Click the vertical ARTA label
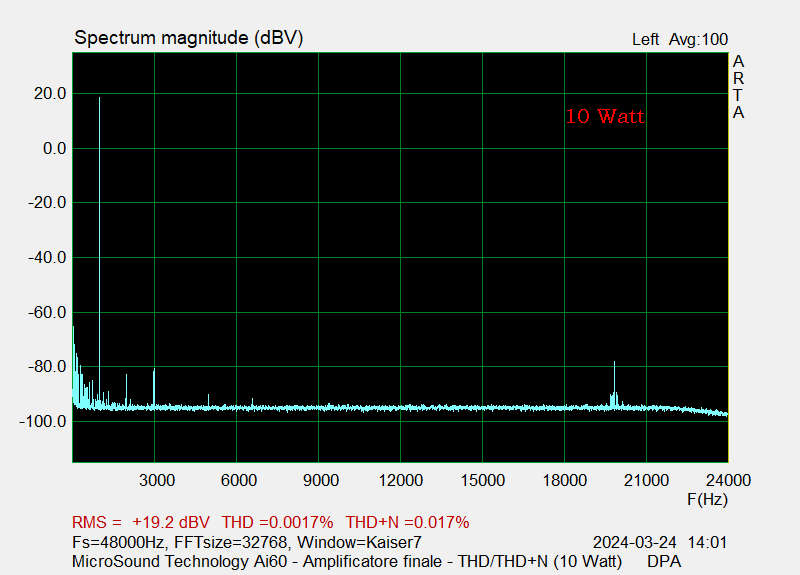 [738, 87]
